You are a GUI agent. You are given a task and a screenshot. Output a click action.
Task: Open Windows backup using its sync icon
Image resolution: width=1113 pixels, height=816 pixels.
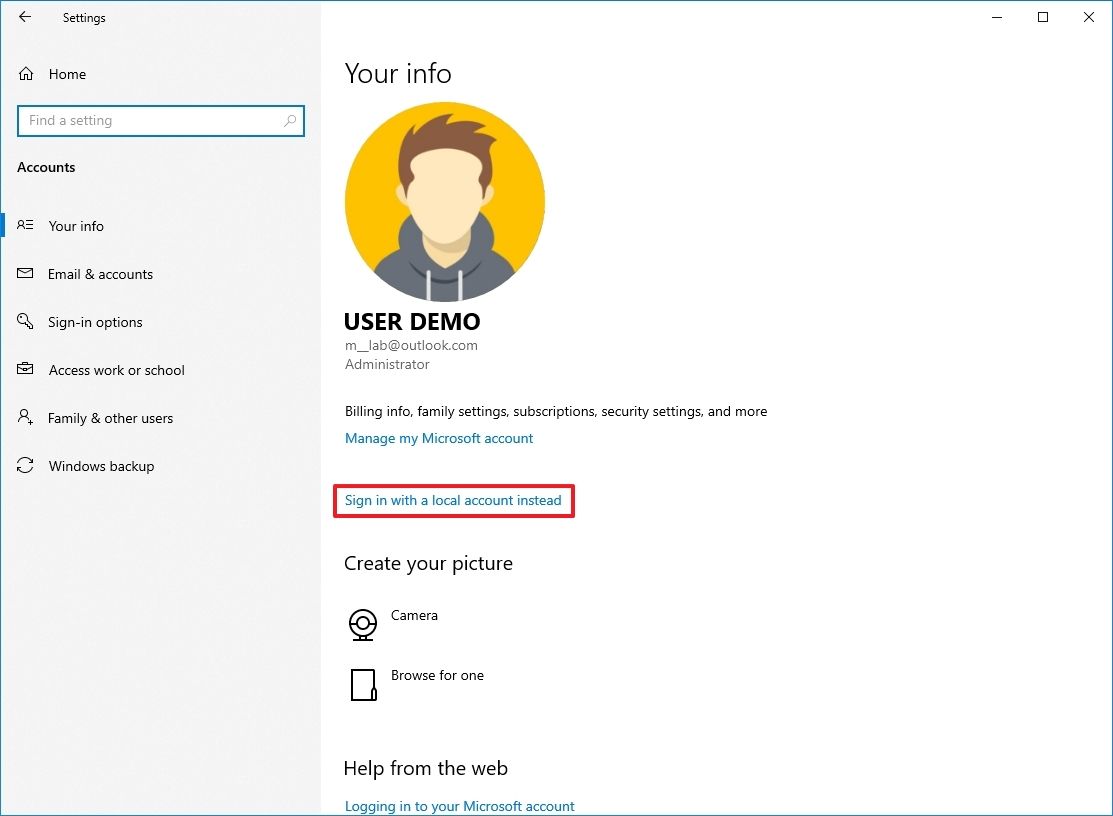point(24,465)
